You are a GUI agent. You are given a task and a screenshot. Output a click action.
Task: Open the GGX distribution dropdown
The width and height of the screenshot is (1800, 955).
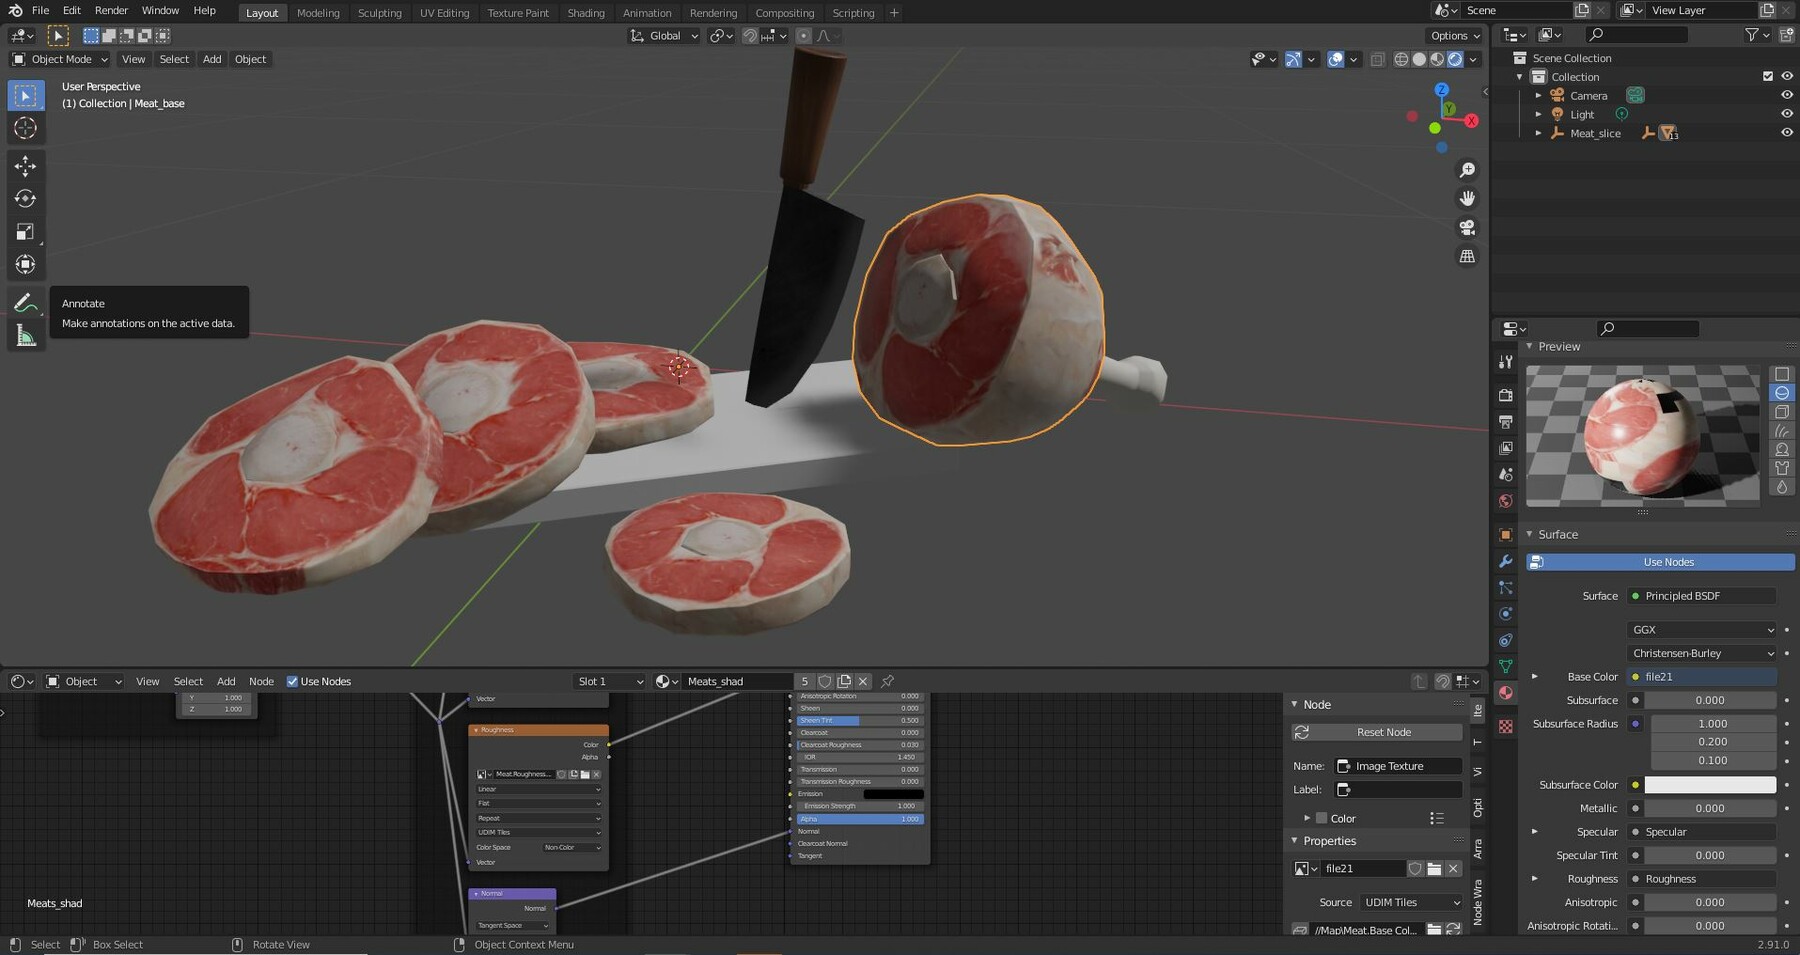[1700, 629]
